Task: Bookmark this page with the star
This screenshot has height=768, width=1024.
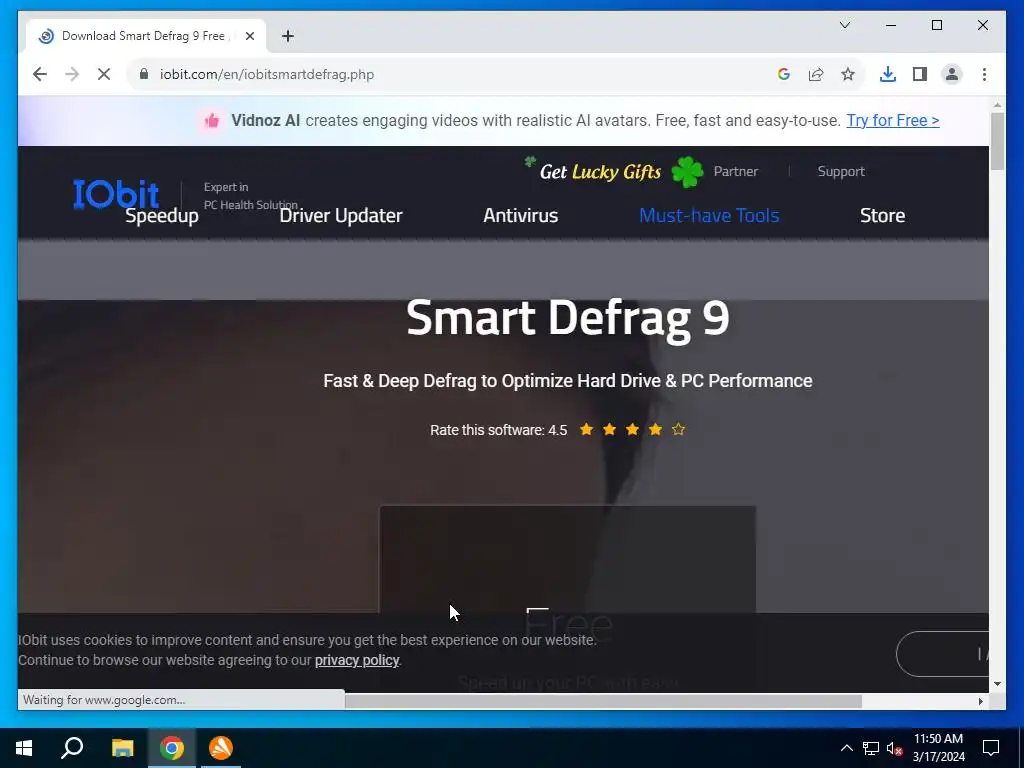Action: [x=848, y=74]
